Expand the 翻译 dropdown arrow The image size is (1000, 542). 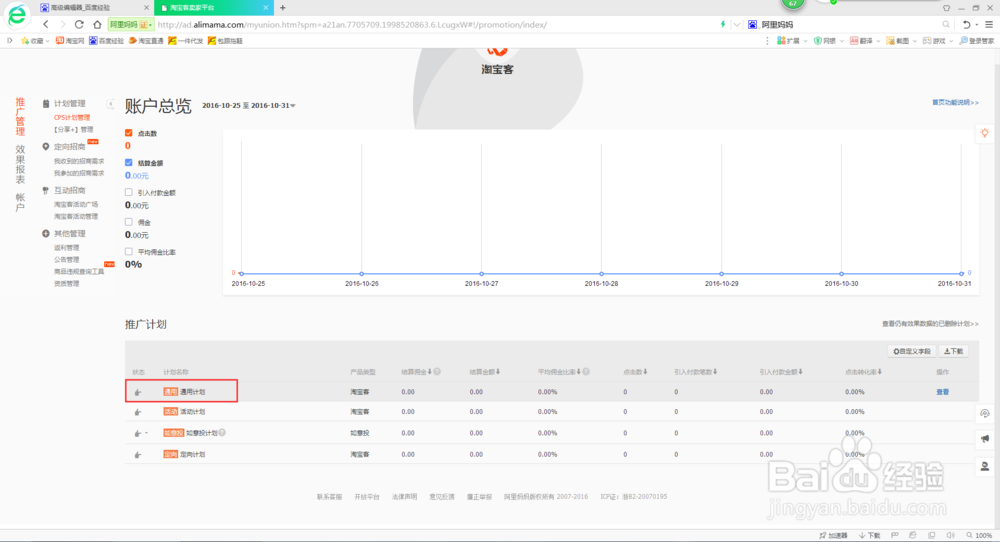878,41
